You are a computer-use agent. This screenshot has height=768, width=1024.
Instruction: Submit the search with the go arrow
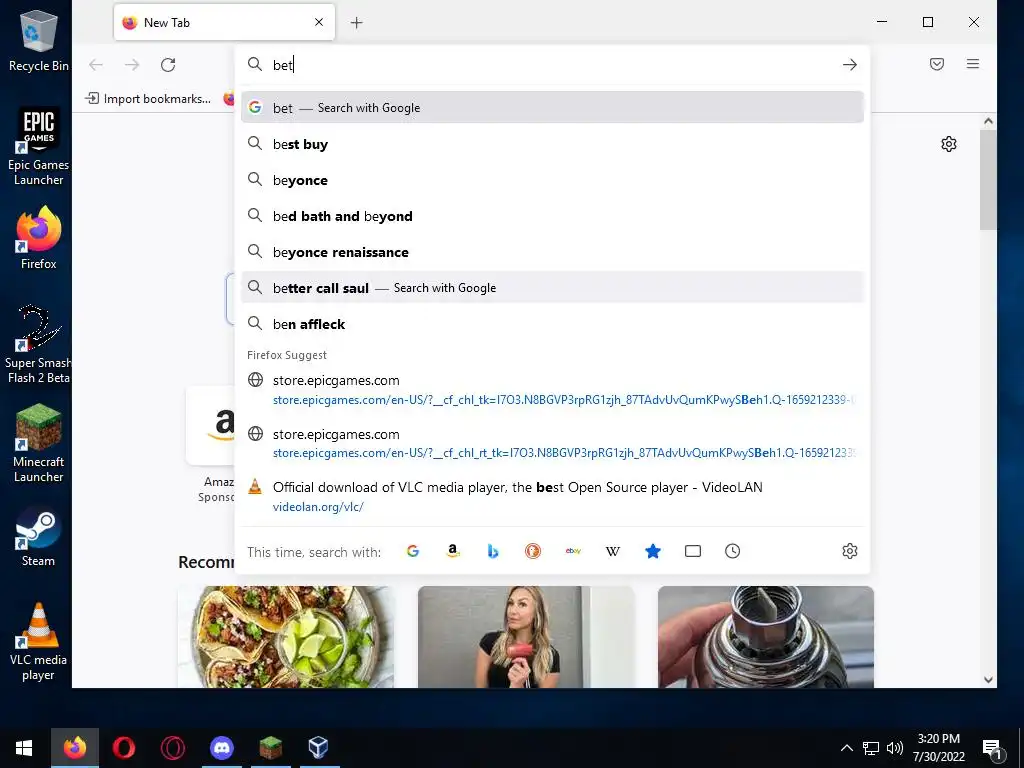click(x=850, y=65)
